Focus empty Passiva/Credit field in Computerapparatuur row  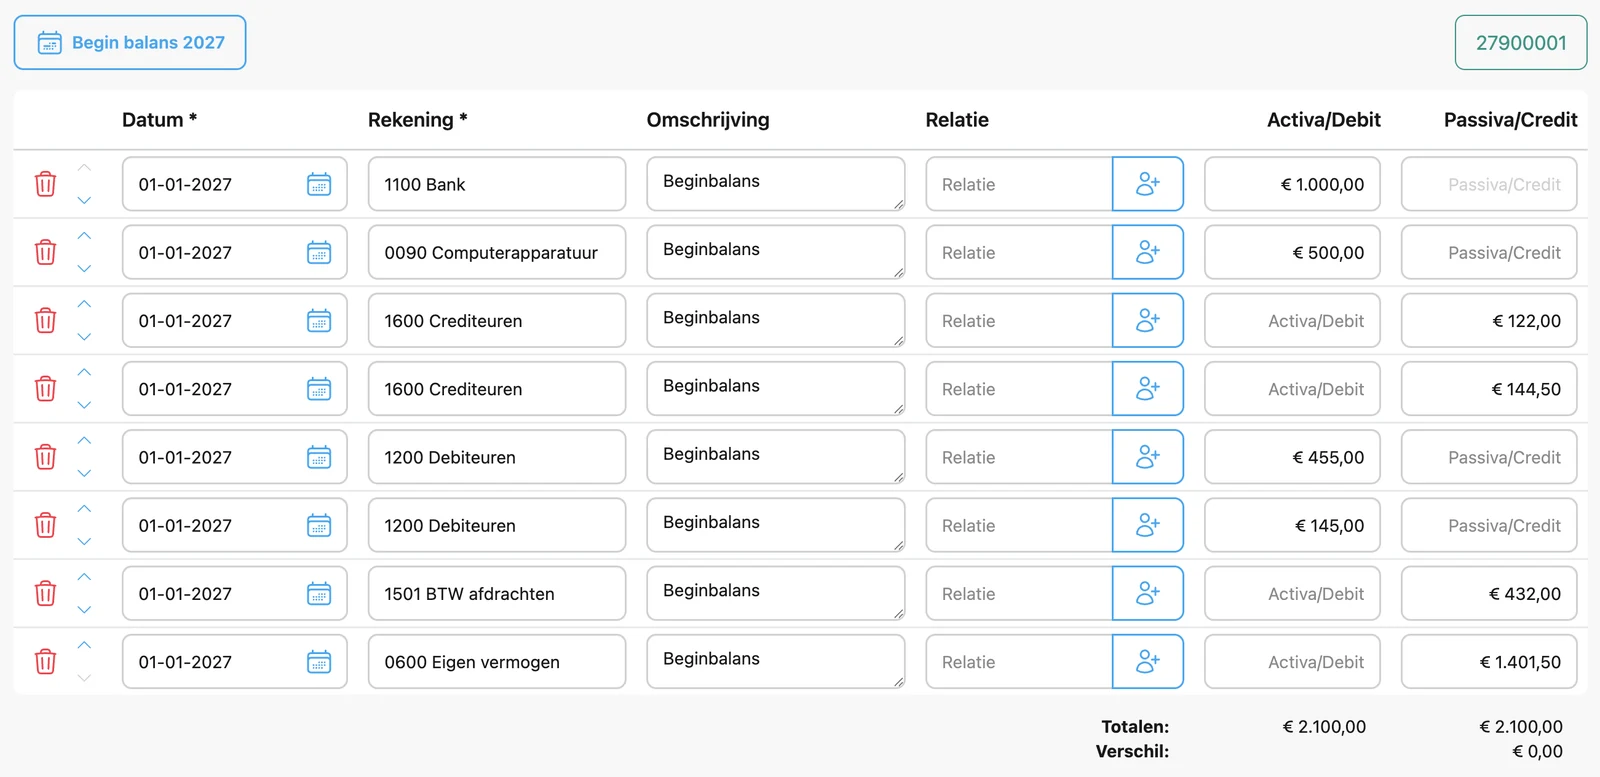(x=1489, y=252)
